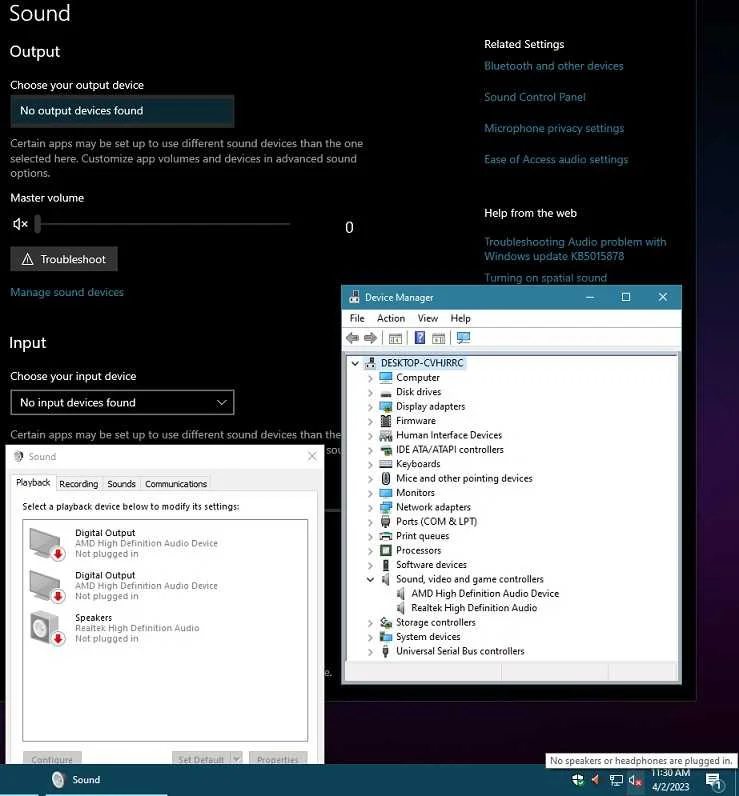Select Mice and other pointing devices row
Screen dimensions: 739x796
pyautogui.click(x=464, y=478)
